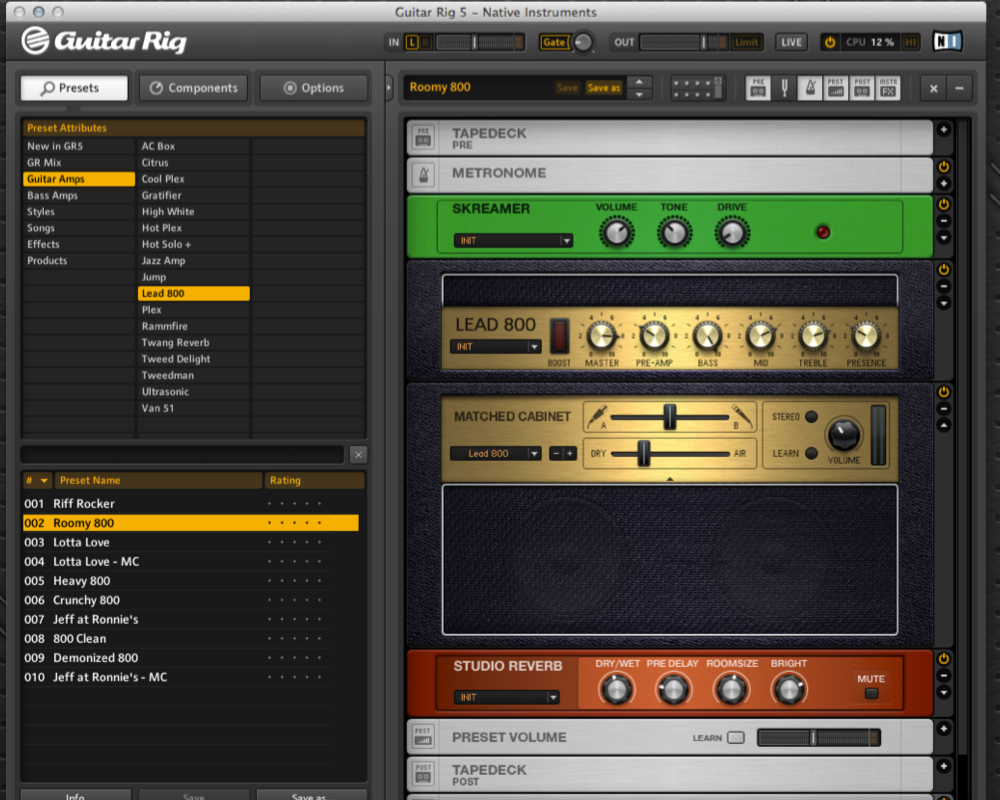Toggle the Matched Cabinet power button

pos(944,392)
